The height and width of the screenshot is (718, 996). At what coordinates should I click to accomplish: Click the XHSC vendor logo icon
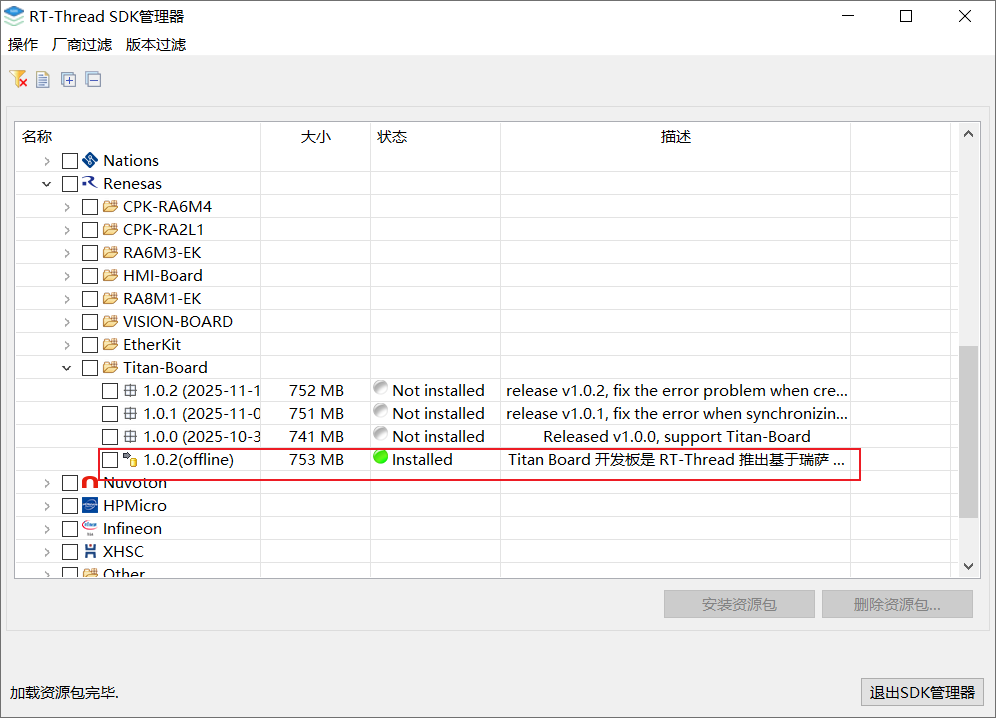coord(90,552)
